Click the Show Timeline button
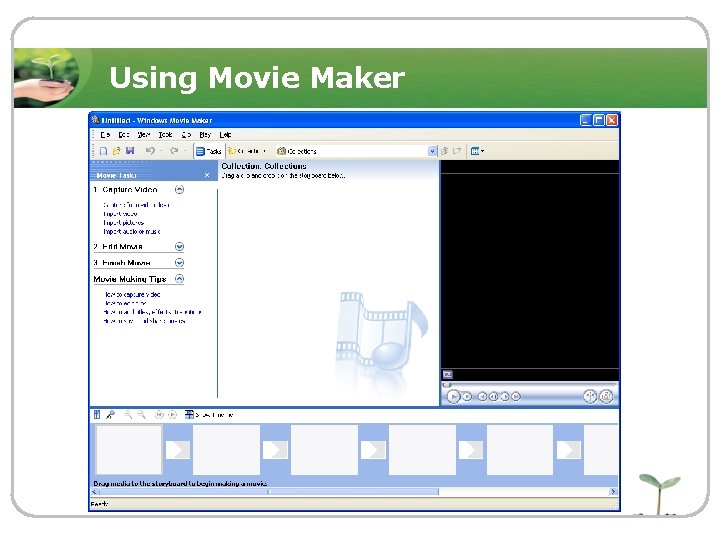Viewport: 720px width, 540px height. pyautogui.click(x=209, y=415)
